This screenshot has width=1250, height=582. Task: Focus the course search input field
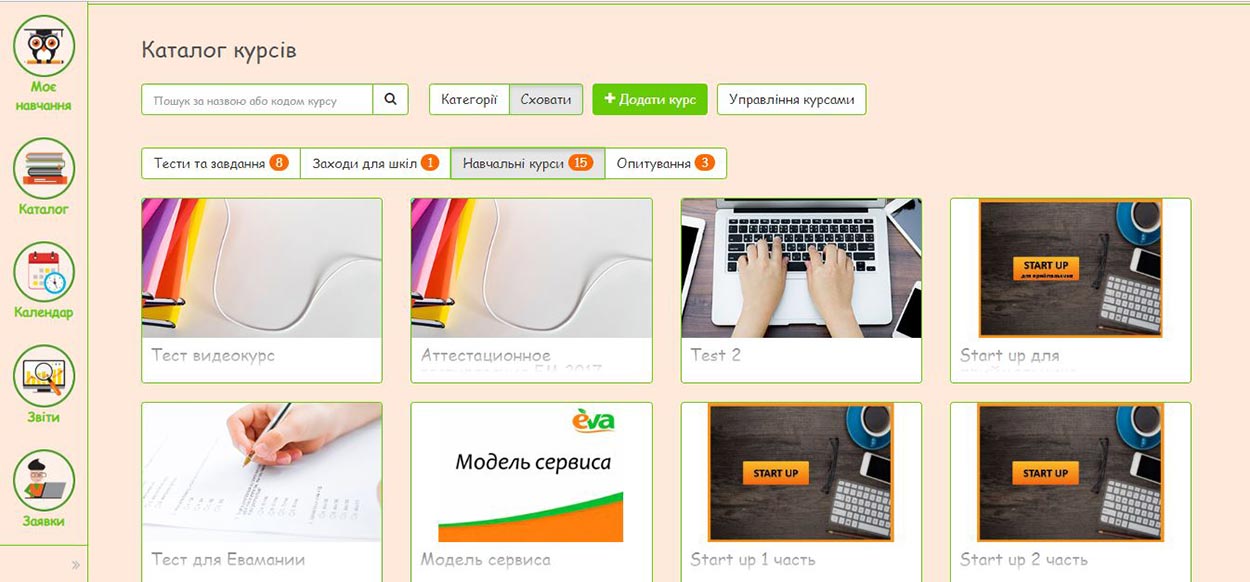point(258,100)
